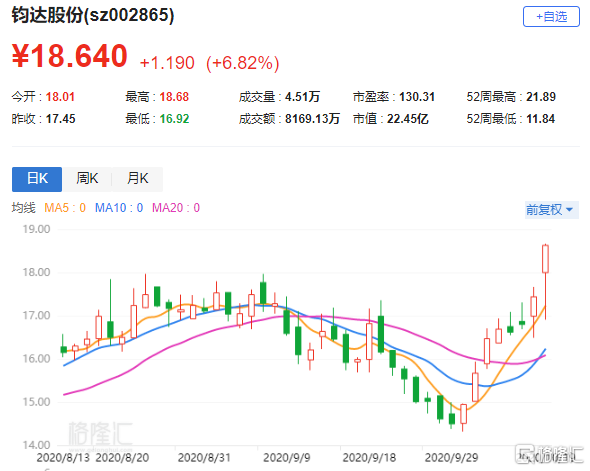Click today's open value 18.01
This screenshot has height=471, width=590.
[x=60, y=97]
